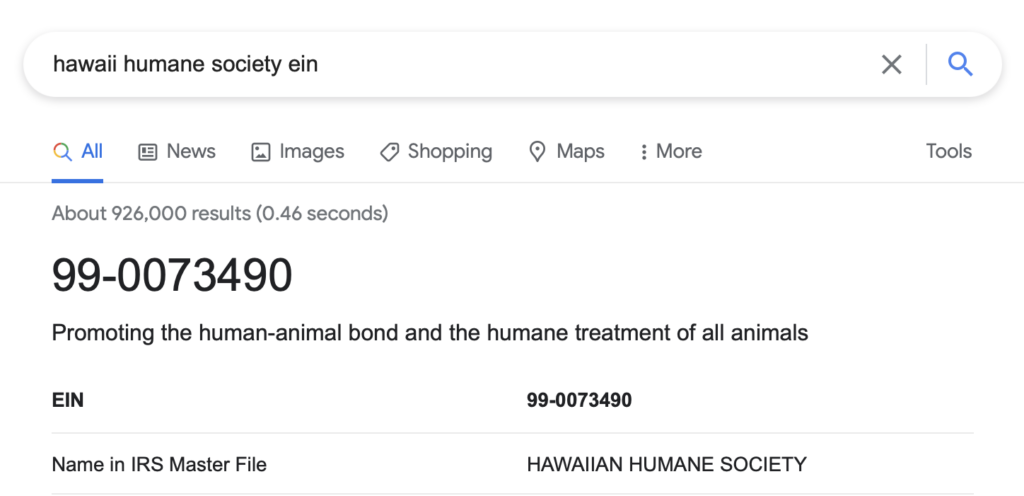Click the blue magnifying glass search icon
This screenshot has height=496, width=1024.
coord(960,65)
